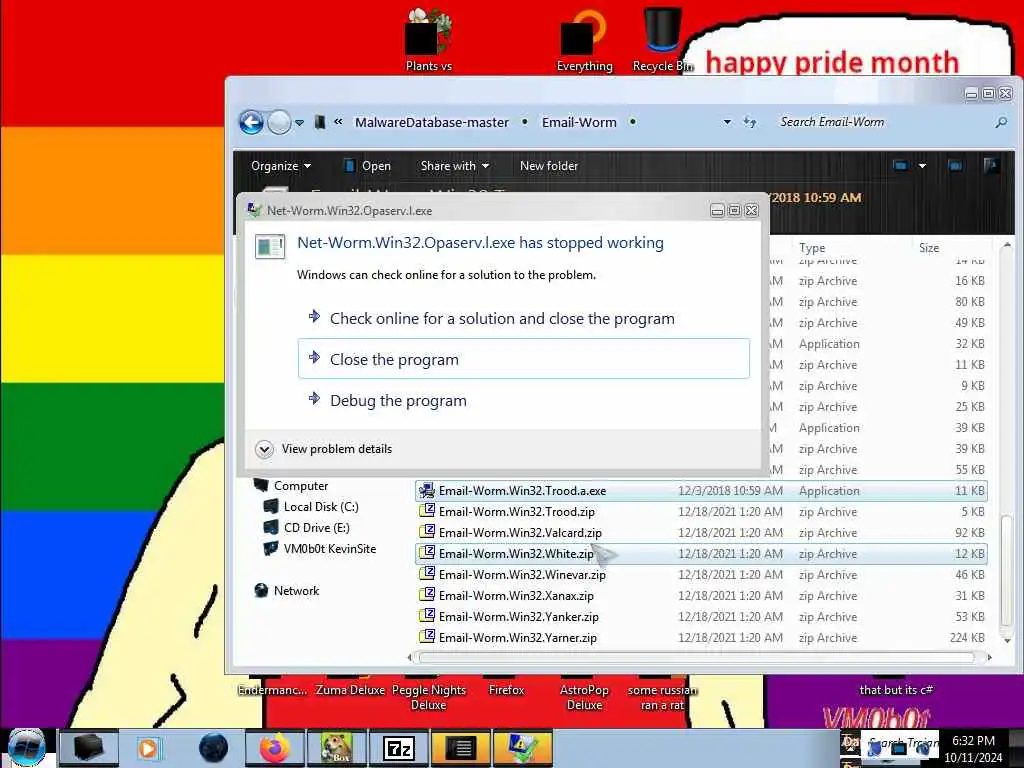Select Zuma Deluxe desktop shortcut

[350, 690]
